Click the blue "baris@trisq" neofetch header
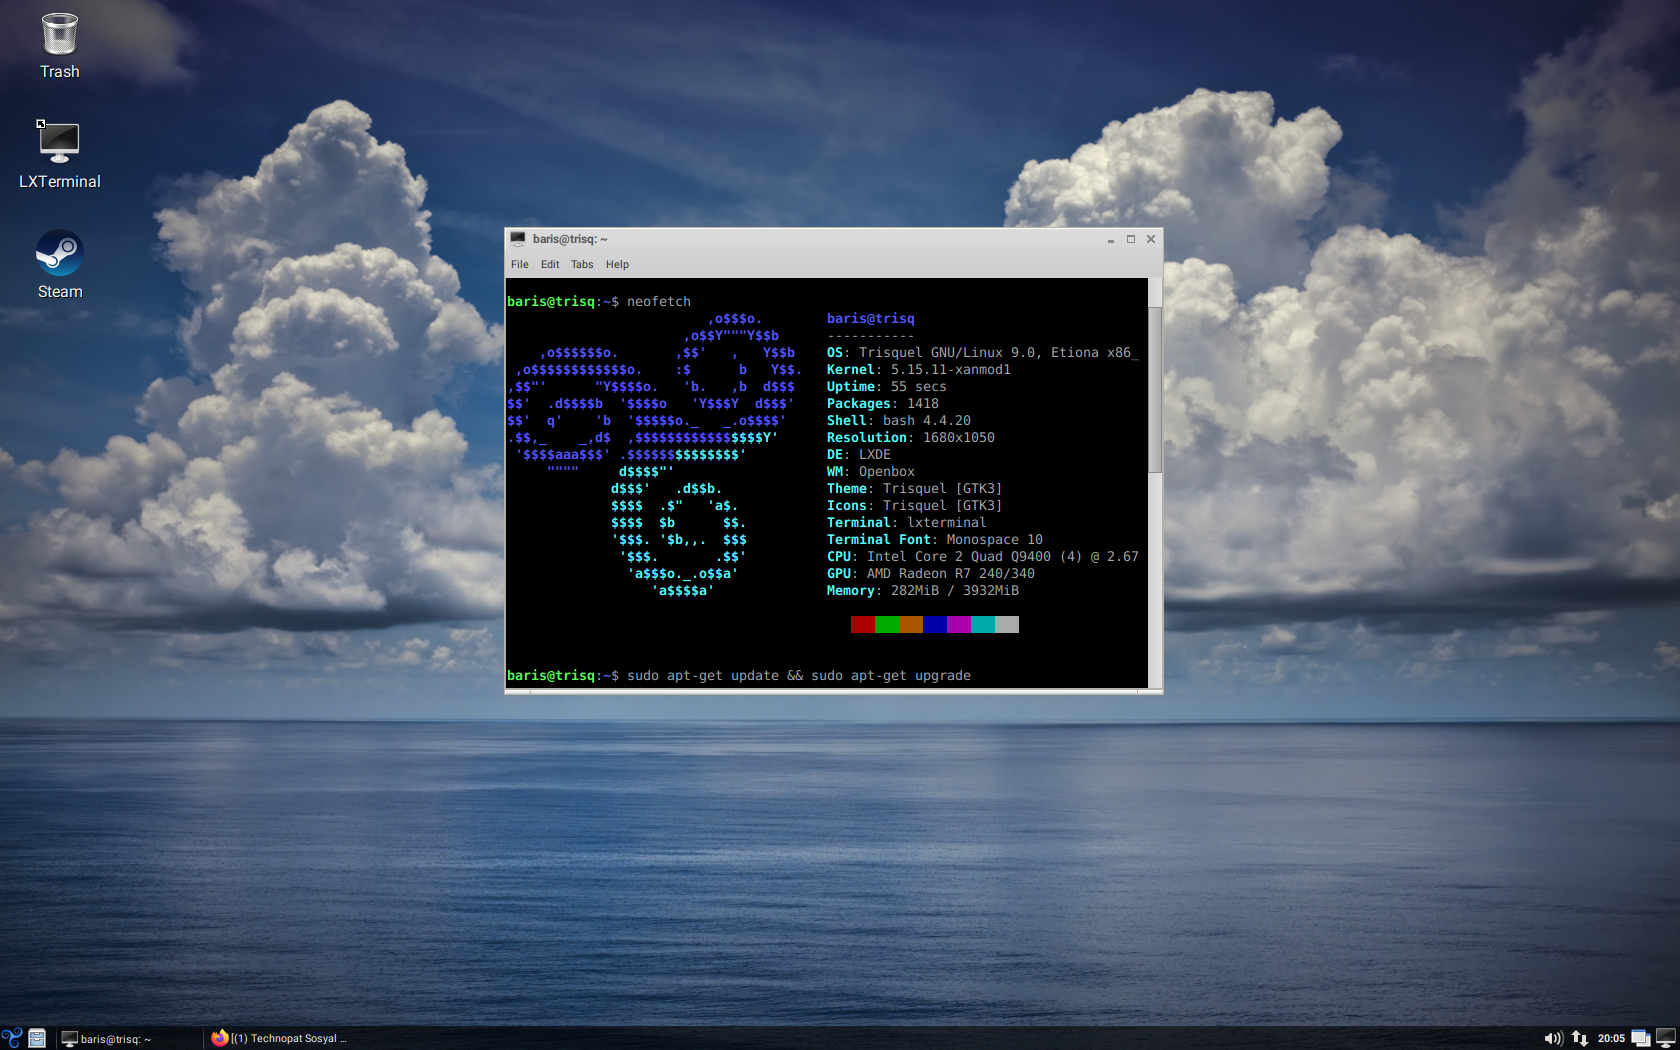Screen dimensions: 1680x1050 [871, 319]
